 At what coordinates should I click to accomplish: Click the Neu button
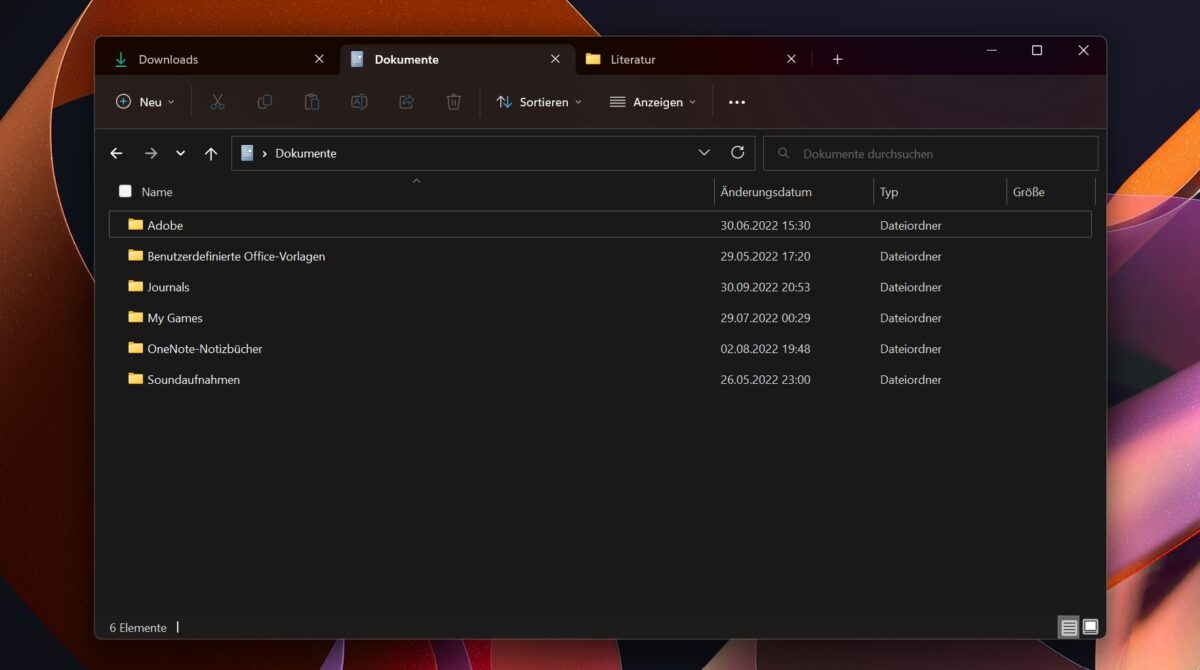coord(145,101)
